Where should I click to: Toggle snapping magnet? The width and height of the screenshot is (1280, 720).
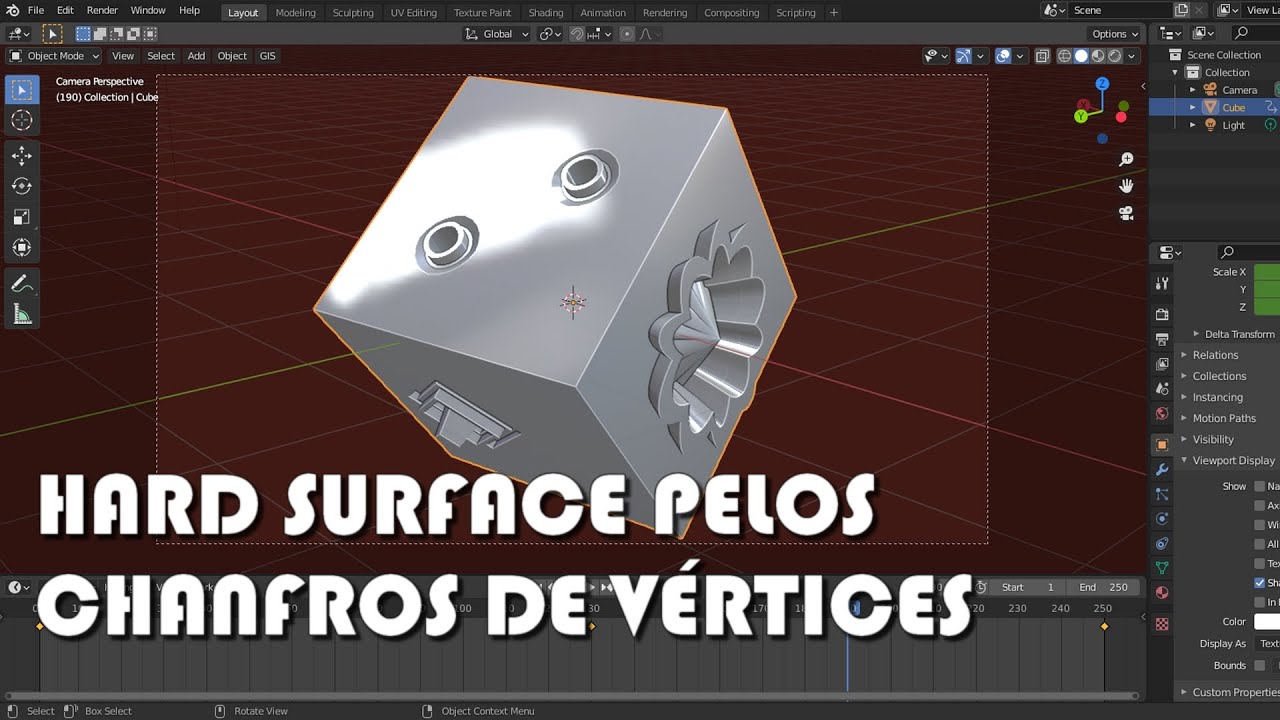click(577, 34)
